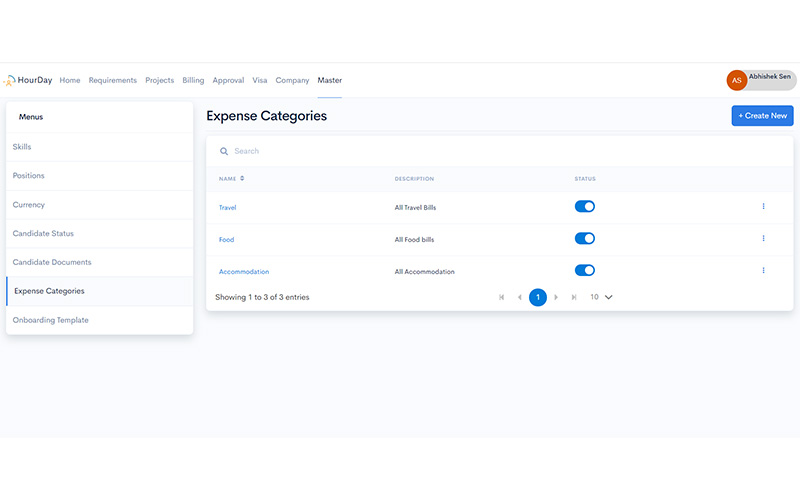
Task: Click the AS user avatar
Action: click(736, 80)
